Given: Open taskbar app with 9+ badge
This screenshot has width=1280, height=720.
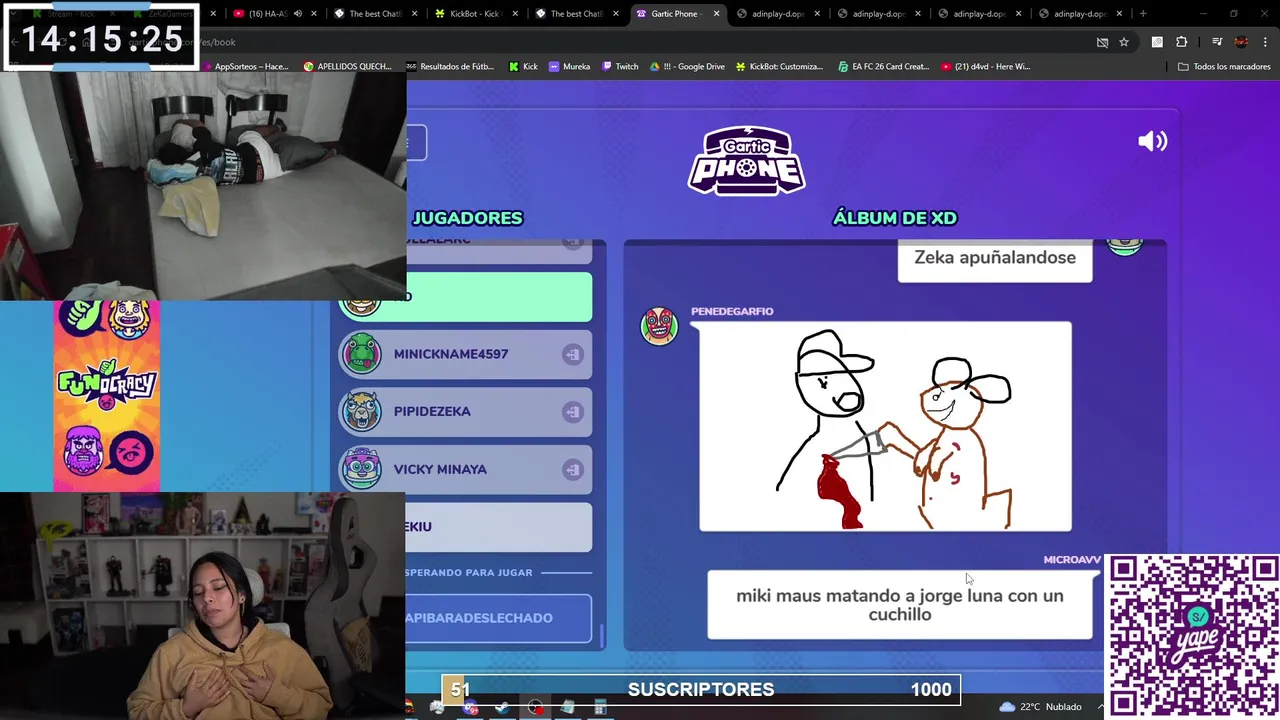Looking at the screenshot, I should 470,707.
